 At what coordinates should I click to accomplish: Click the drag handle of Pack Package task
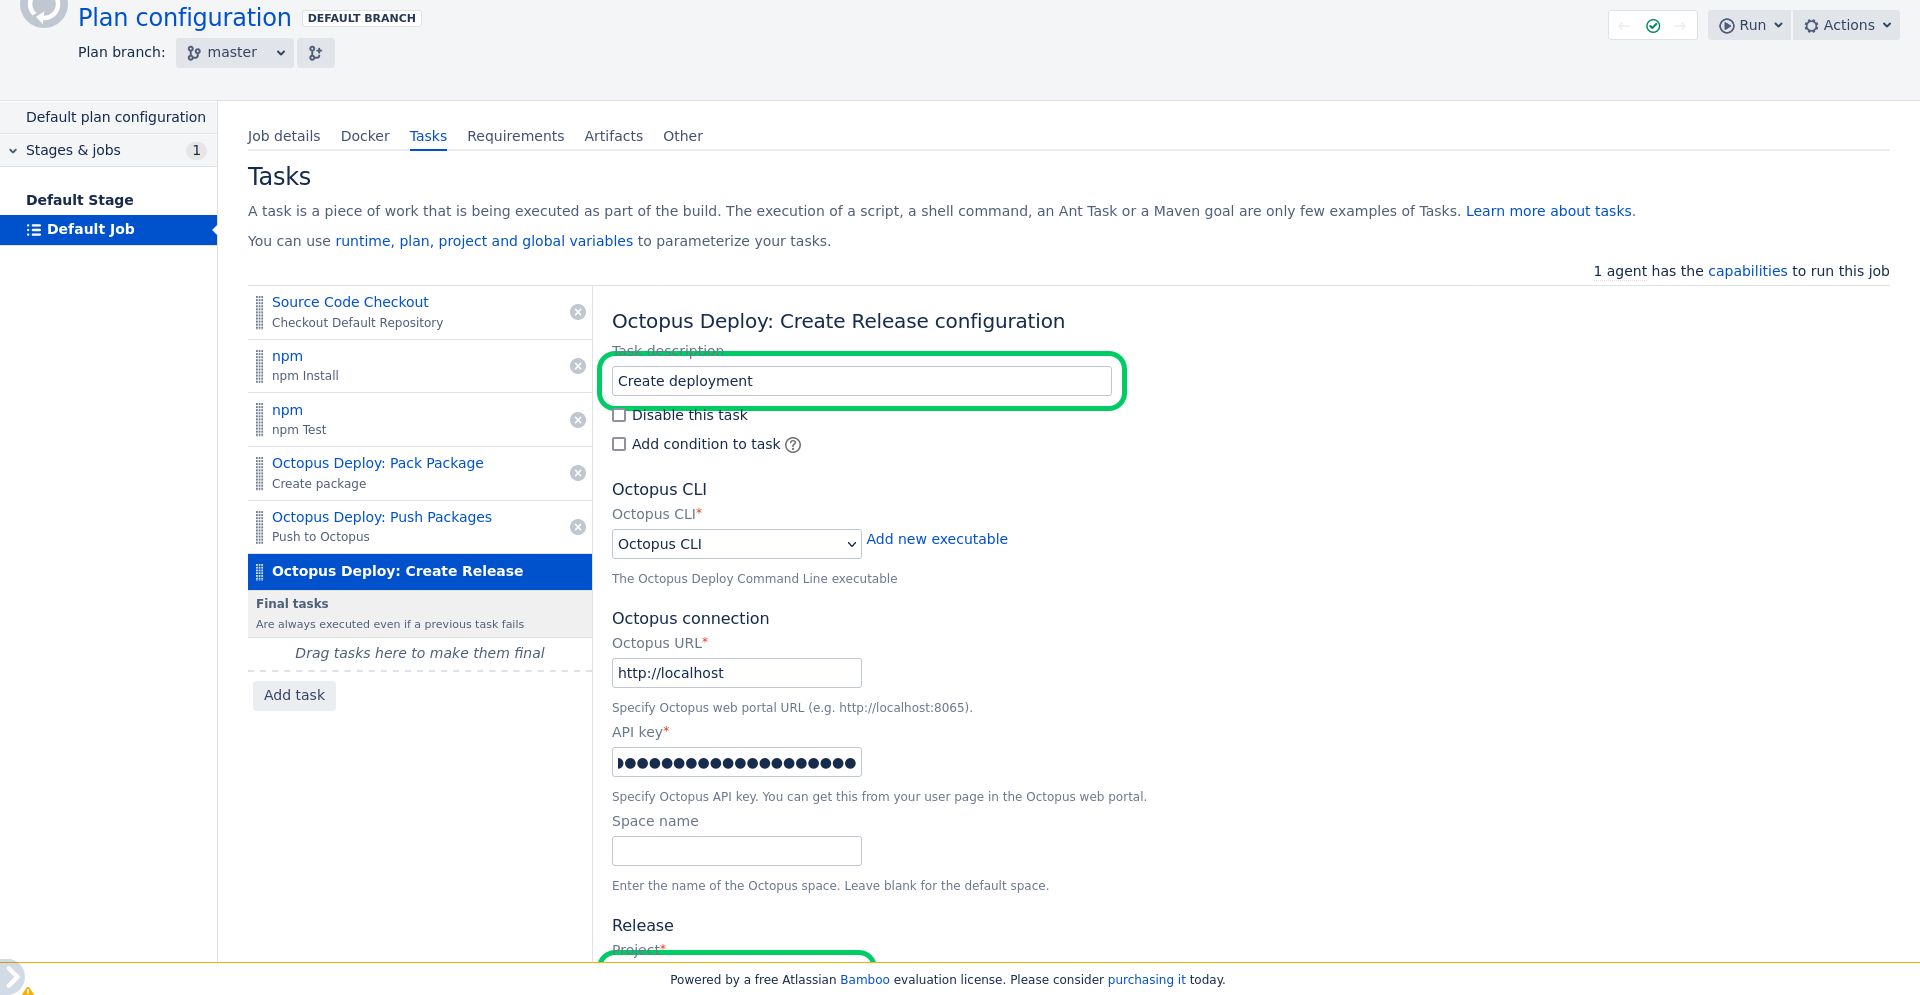point(260,473)
